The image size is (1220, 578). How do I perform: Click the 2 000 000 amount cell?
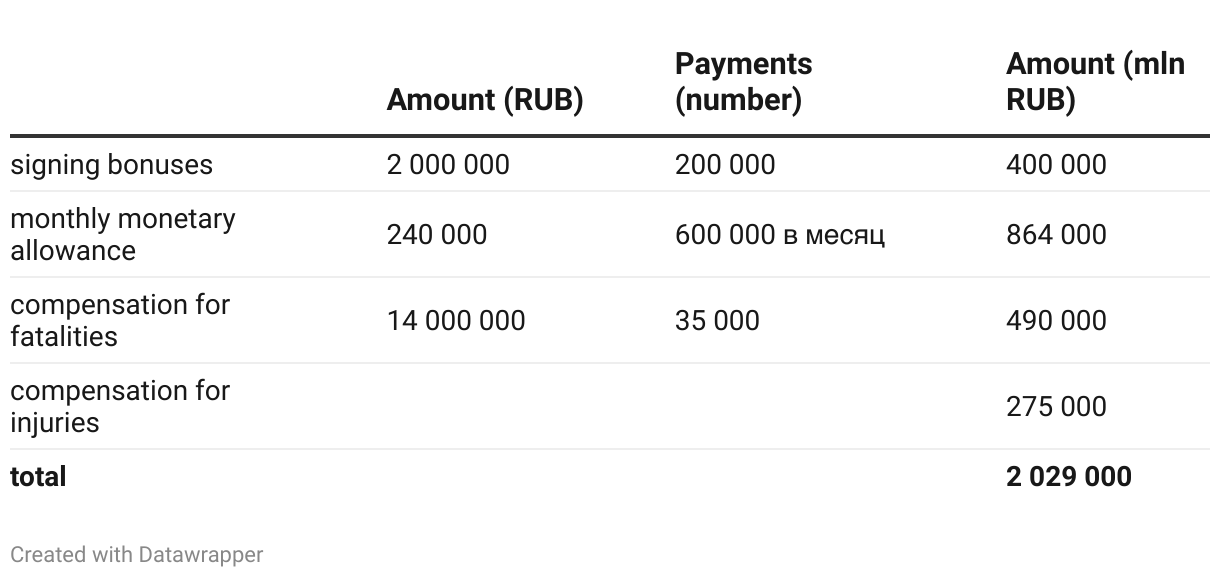coord(448,164)
